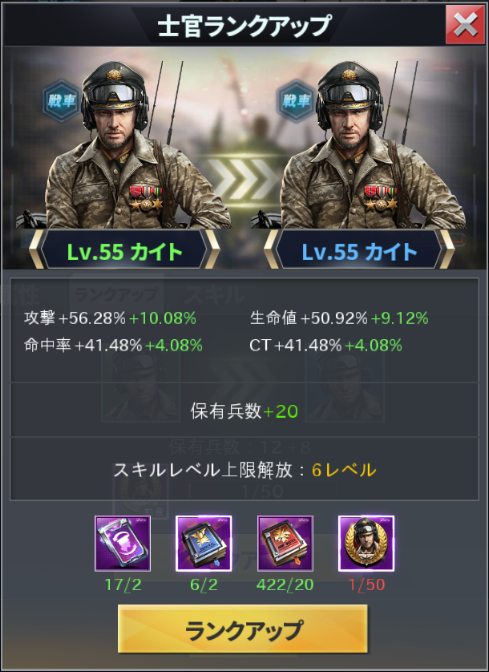Select the blue book item showing 6/2
Screen dimensions: 489x672
204,543
